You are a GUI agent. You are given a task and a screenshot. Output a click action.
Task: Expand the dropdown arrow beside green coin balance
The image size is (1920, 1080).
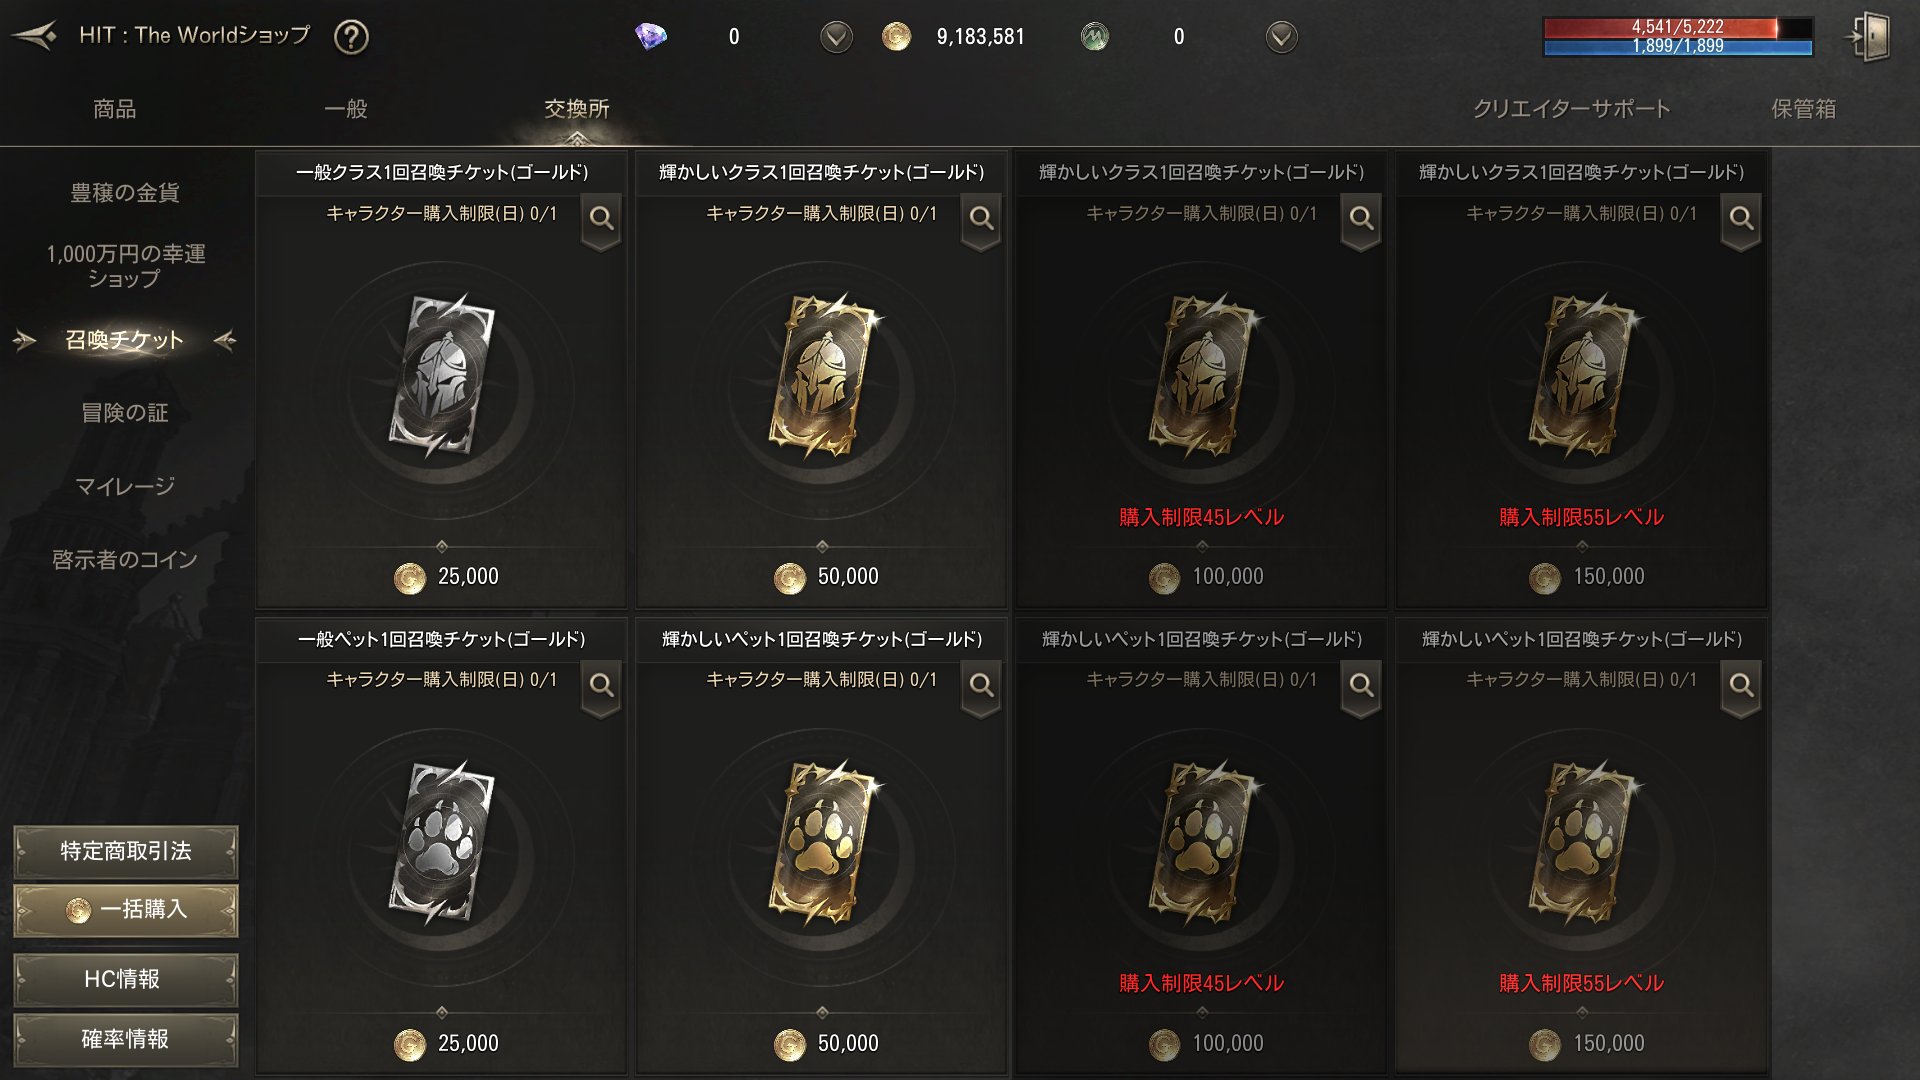pos(1281,37)
